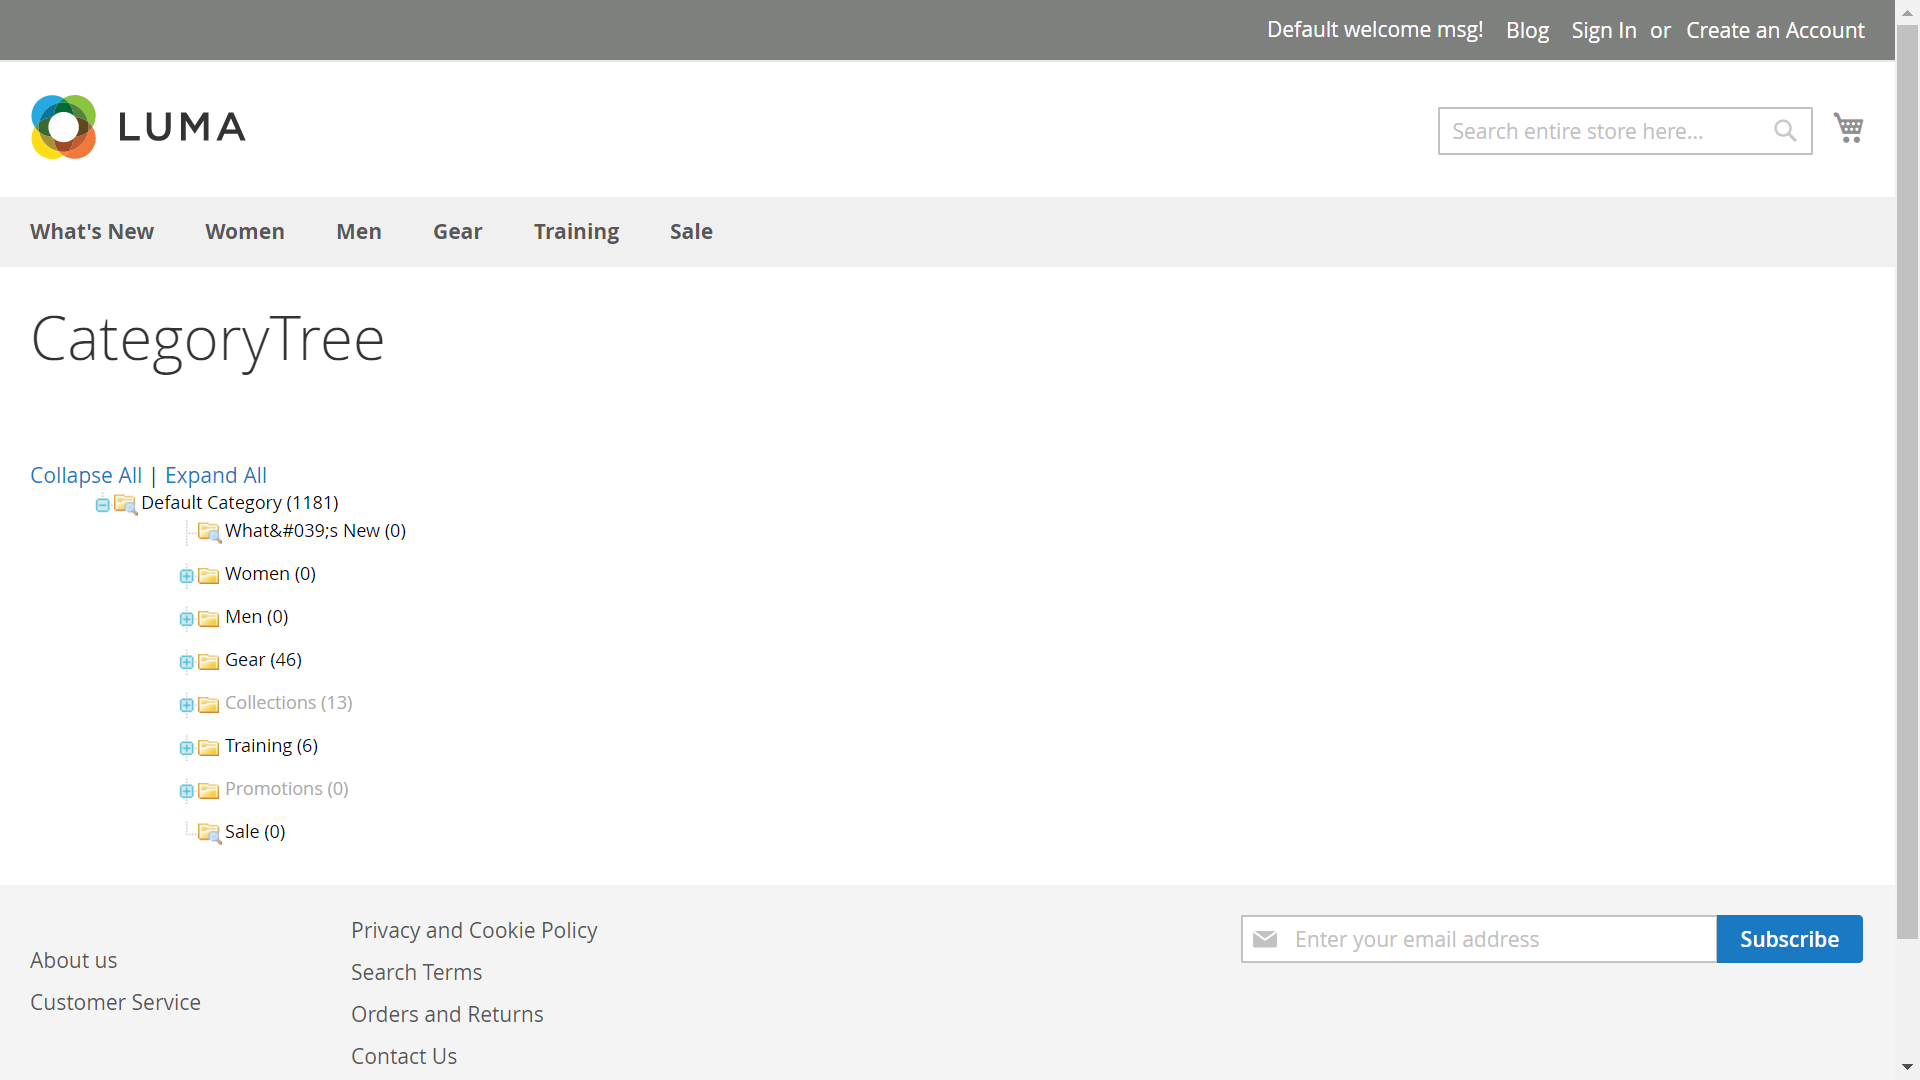The height and width of the screenshot is (1080, 1920).
Task: Toggle the Default Category collapse button
Action: click(104, 504)
